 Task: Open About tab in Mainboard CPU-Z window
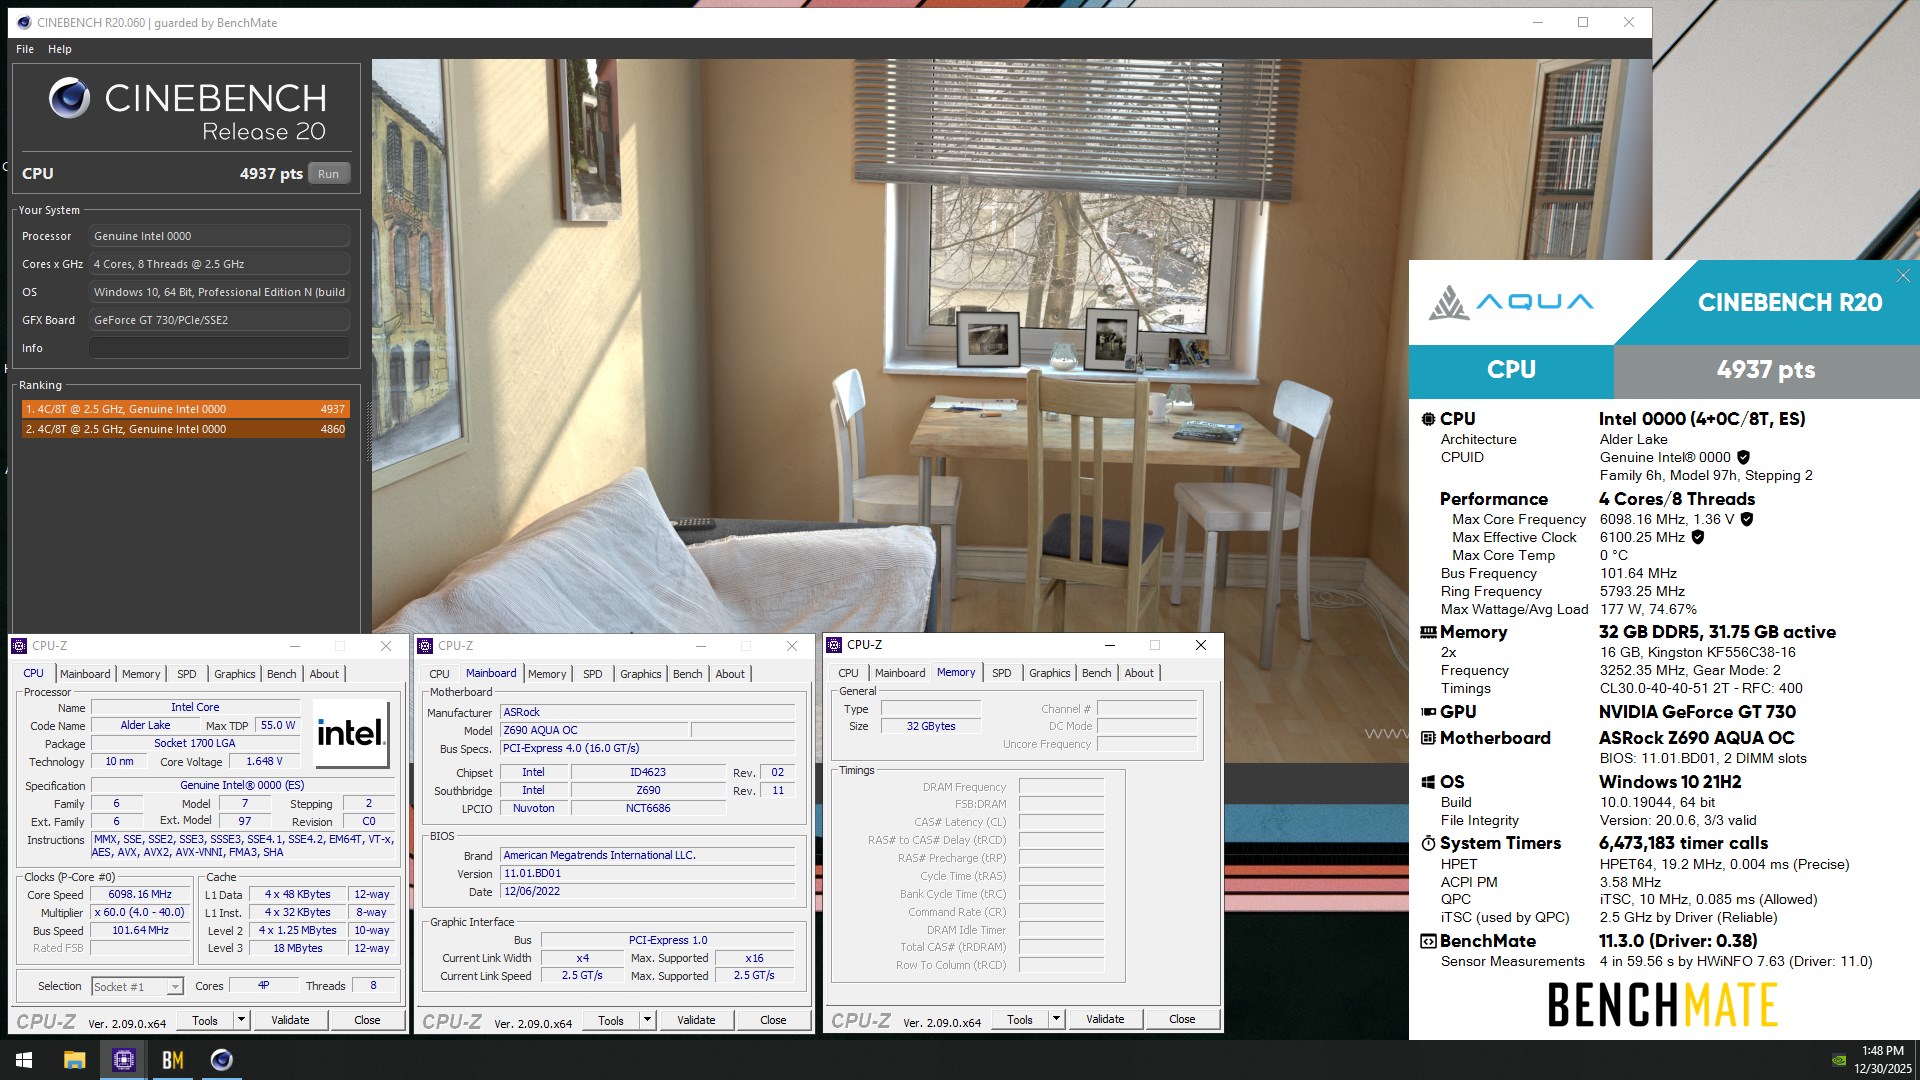coord(730,674)
